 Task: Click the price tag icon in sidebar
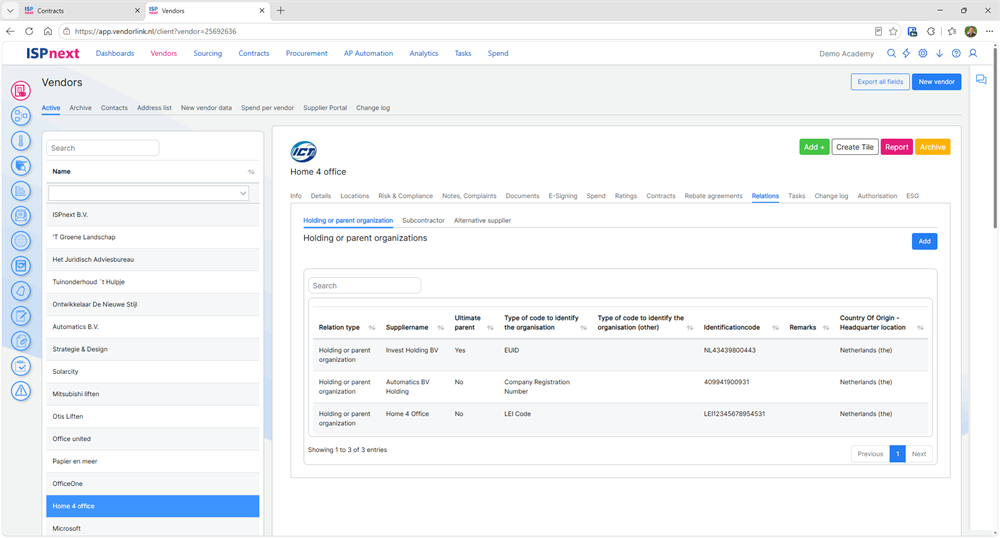[x=20, y=291]
